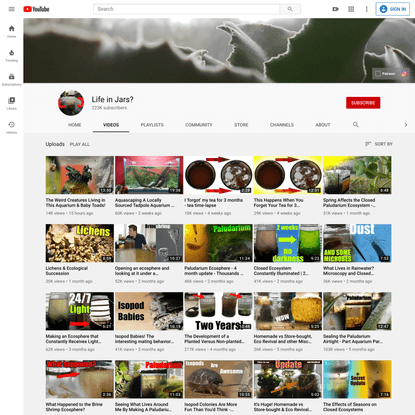
Task: Subscribe to Life in Jars channel
Action: click(x=363, y=103)
